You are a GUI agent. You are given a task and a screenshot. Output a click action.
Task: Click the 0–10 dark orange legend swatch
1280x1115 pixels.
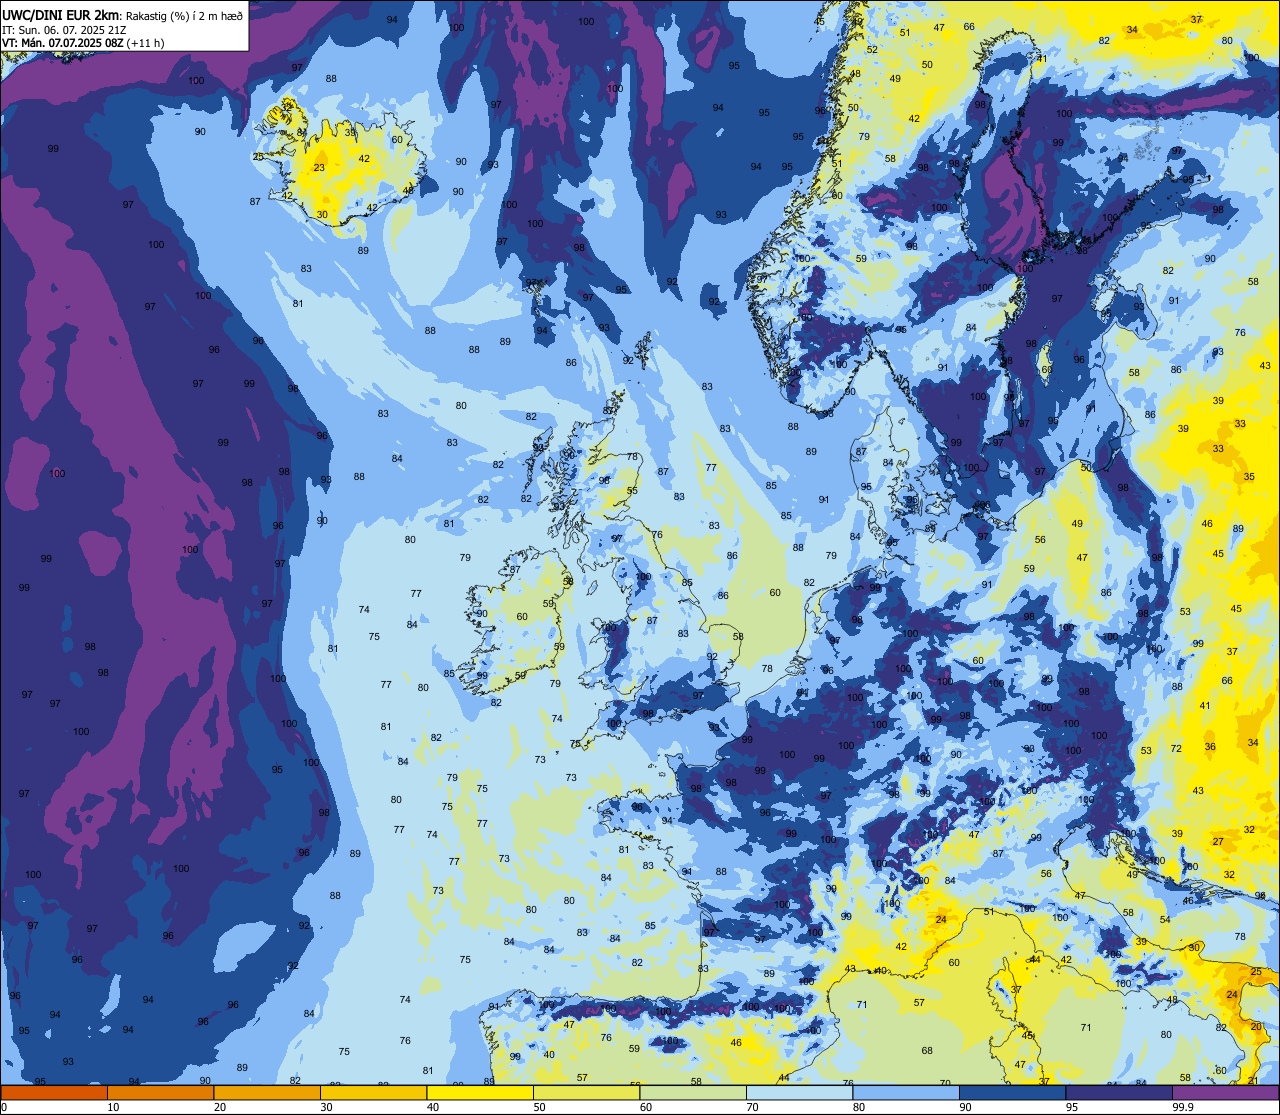pos(54,1092)
